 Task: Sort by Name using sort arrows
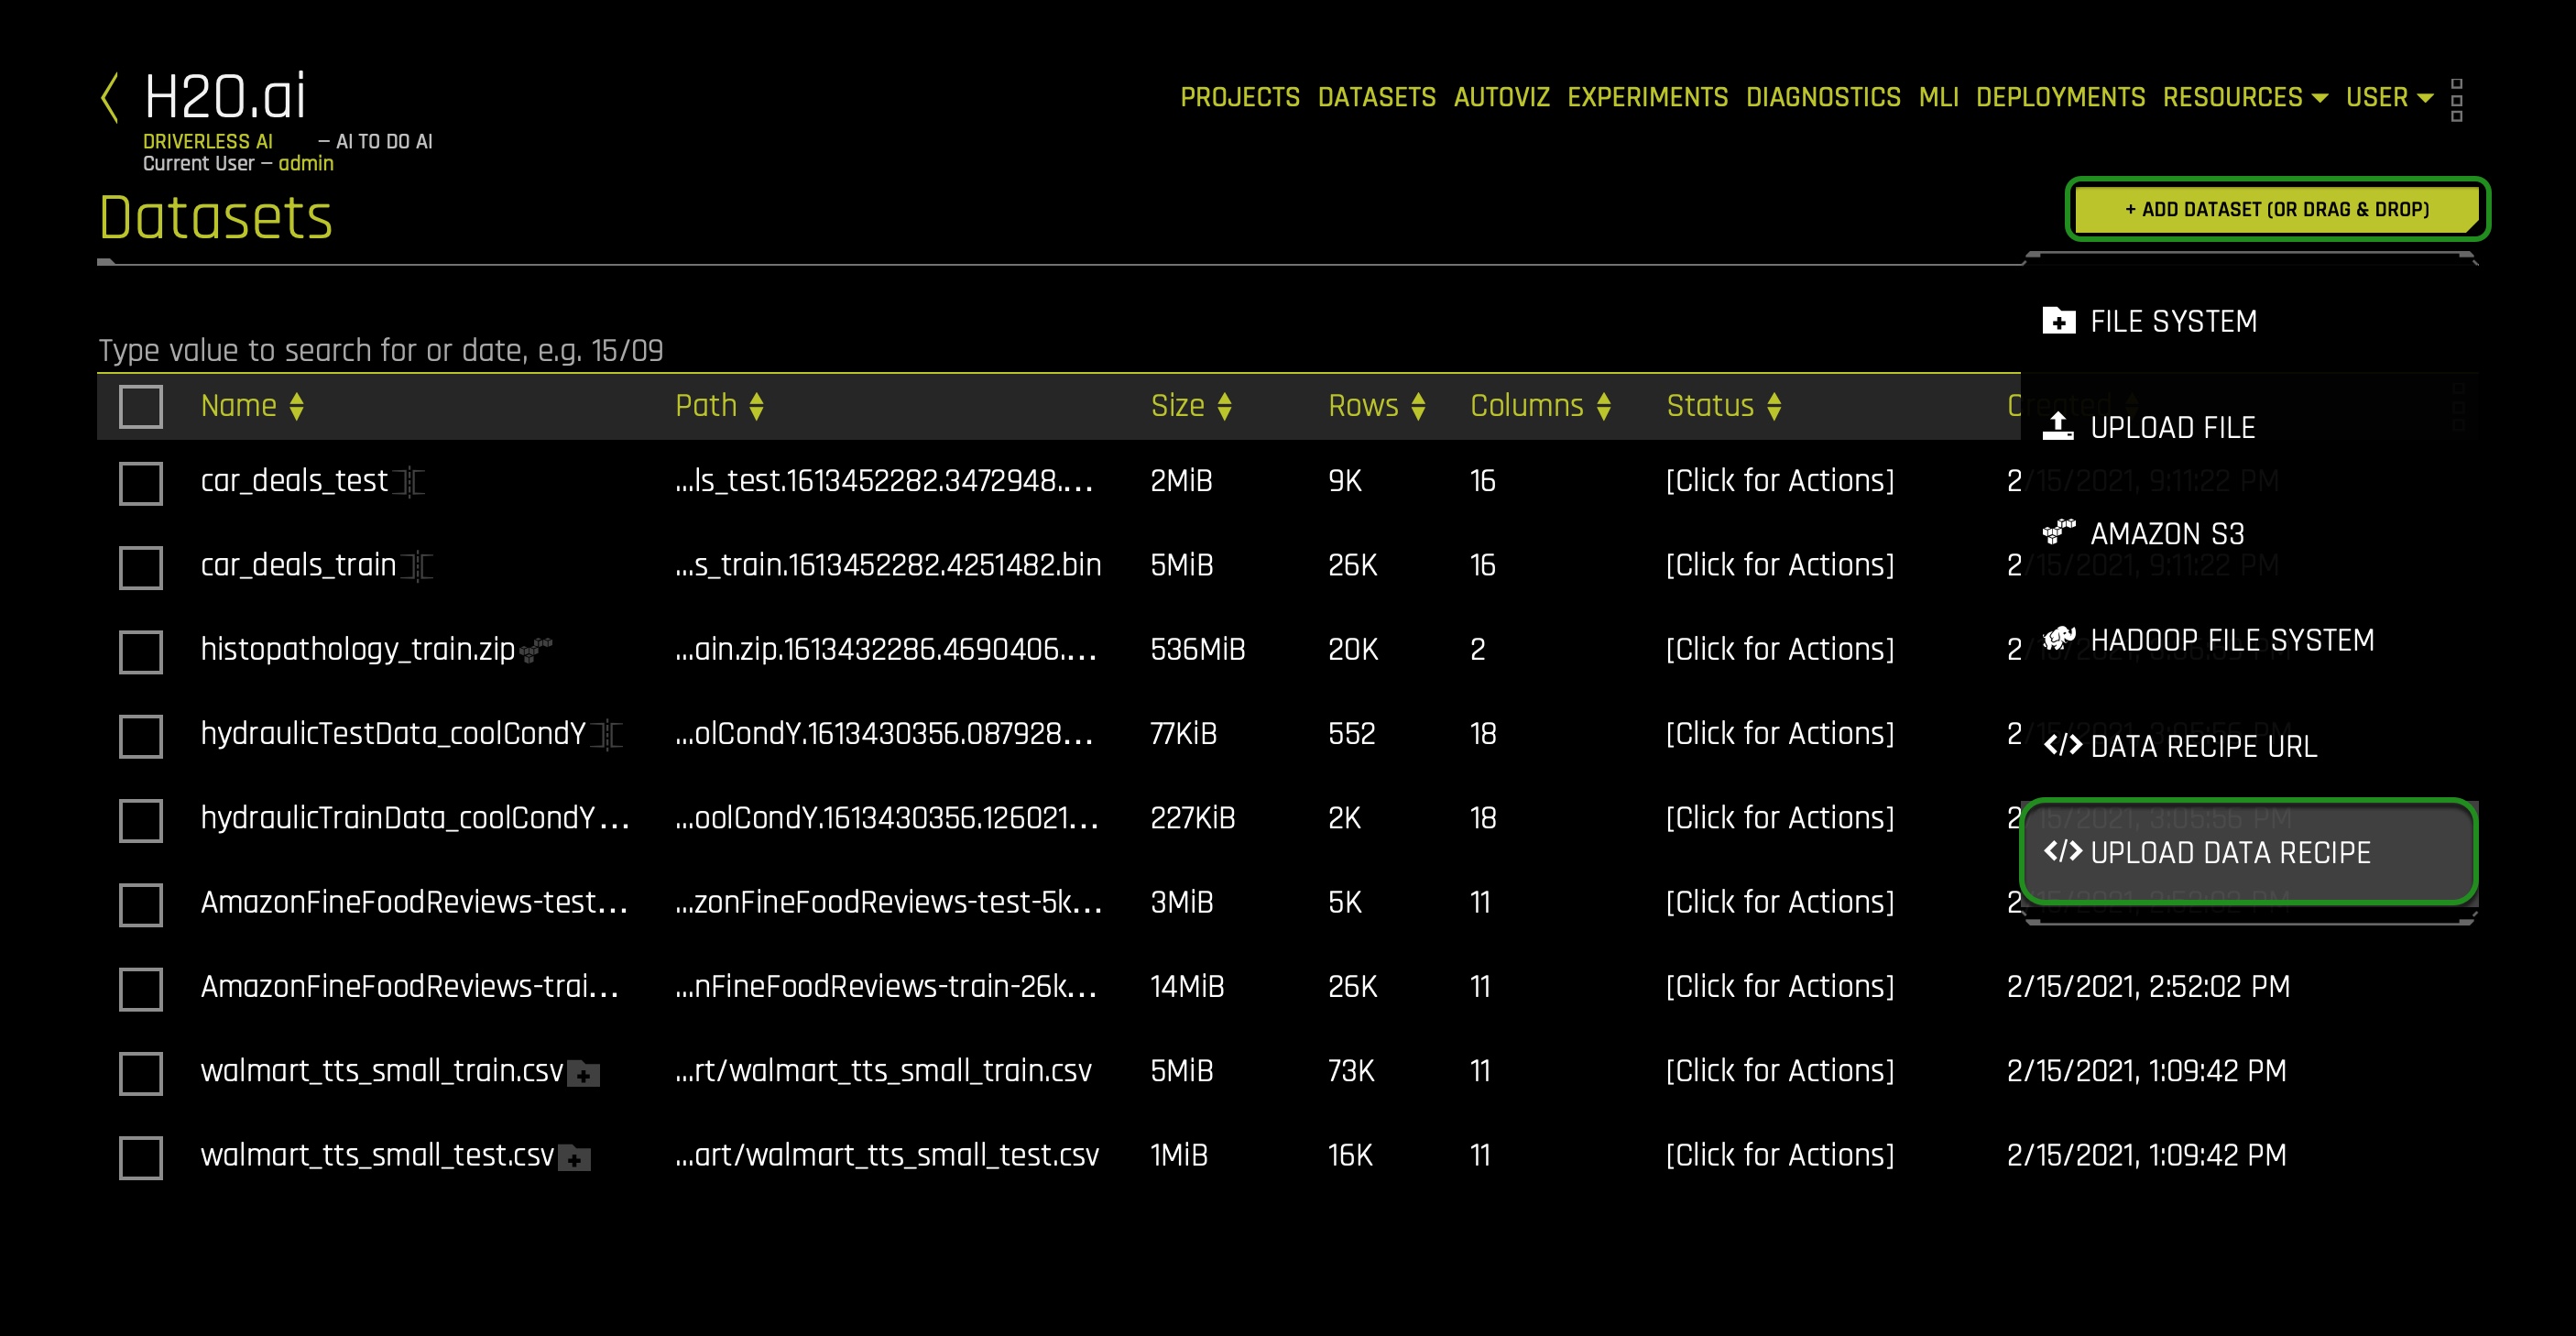click(297, 406)
